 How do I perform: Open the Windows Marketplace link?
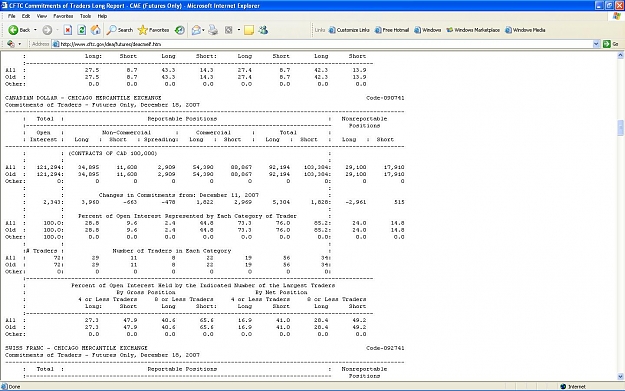click(473, 30)
